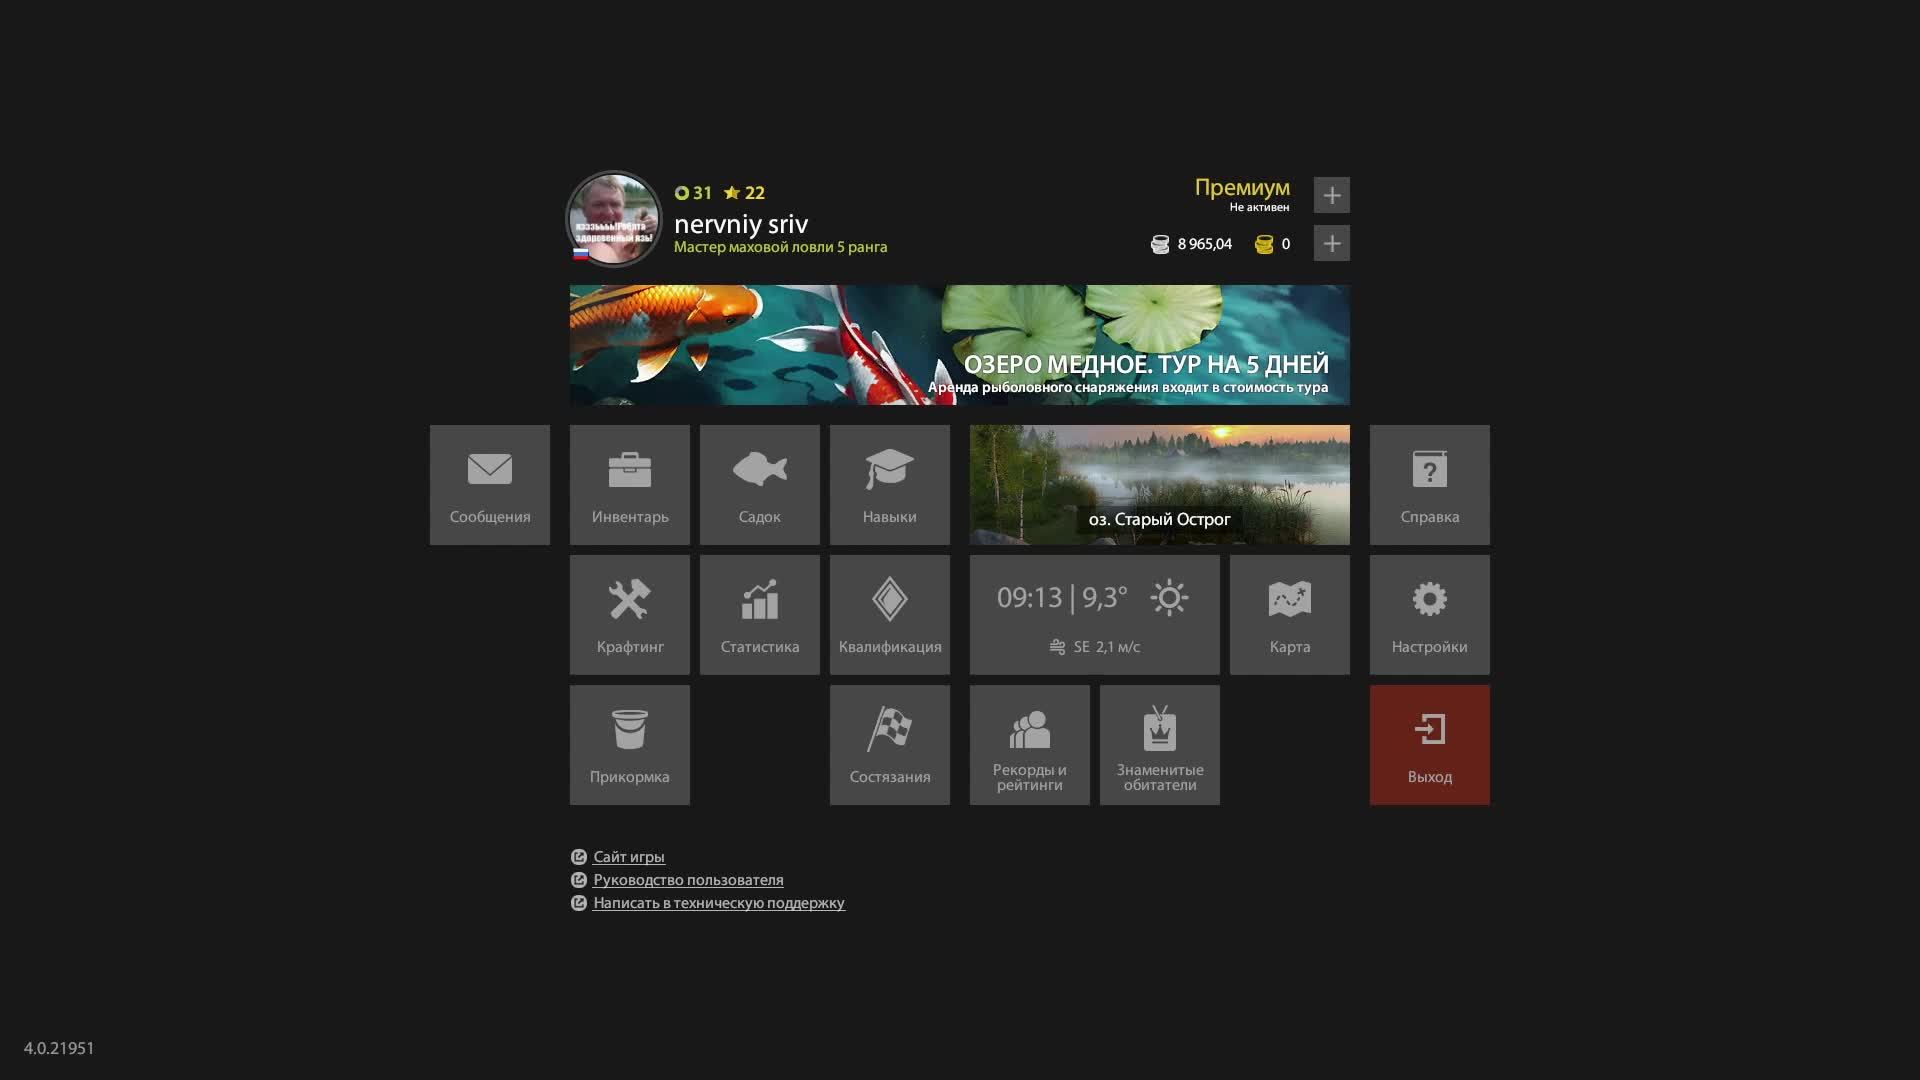Click the silver coins balance icon
The width and height of the screenshot is (1920, 1080).
1160,244
